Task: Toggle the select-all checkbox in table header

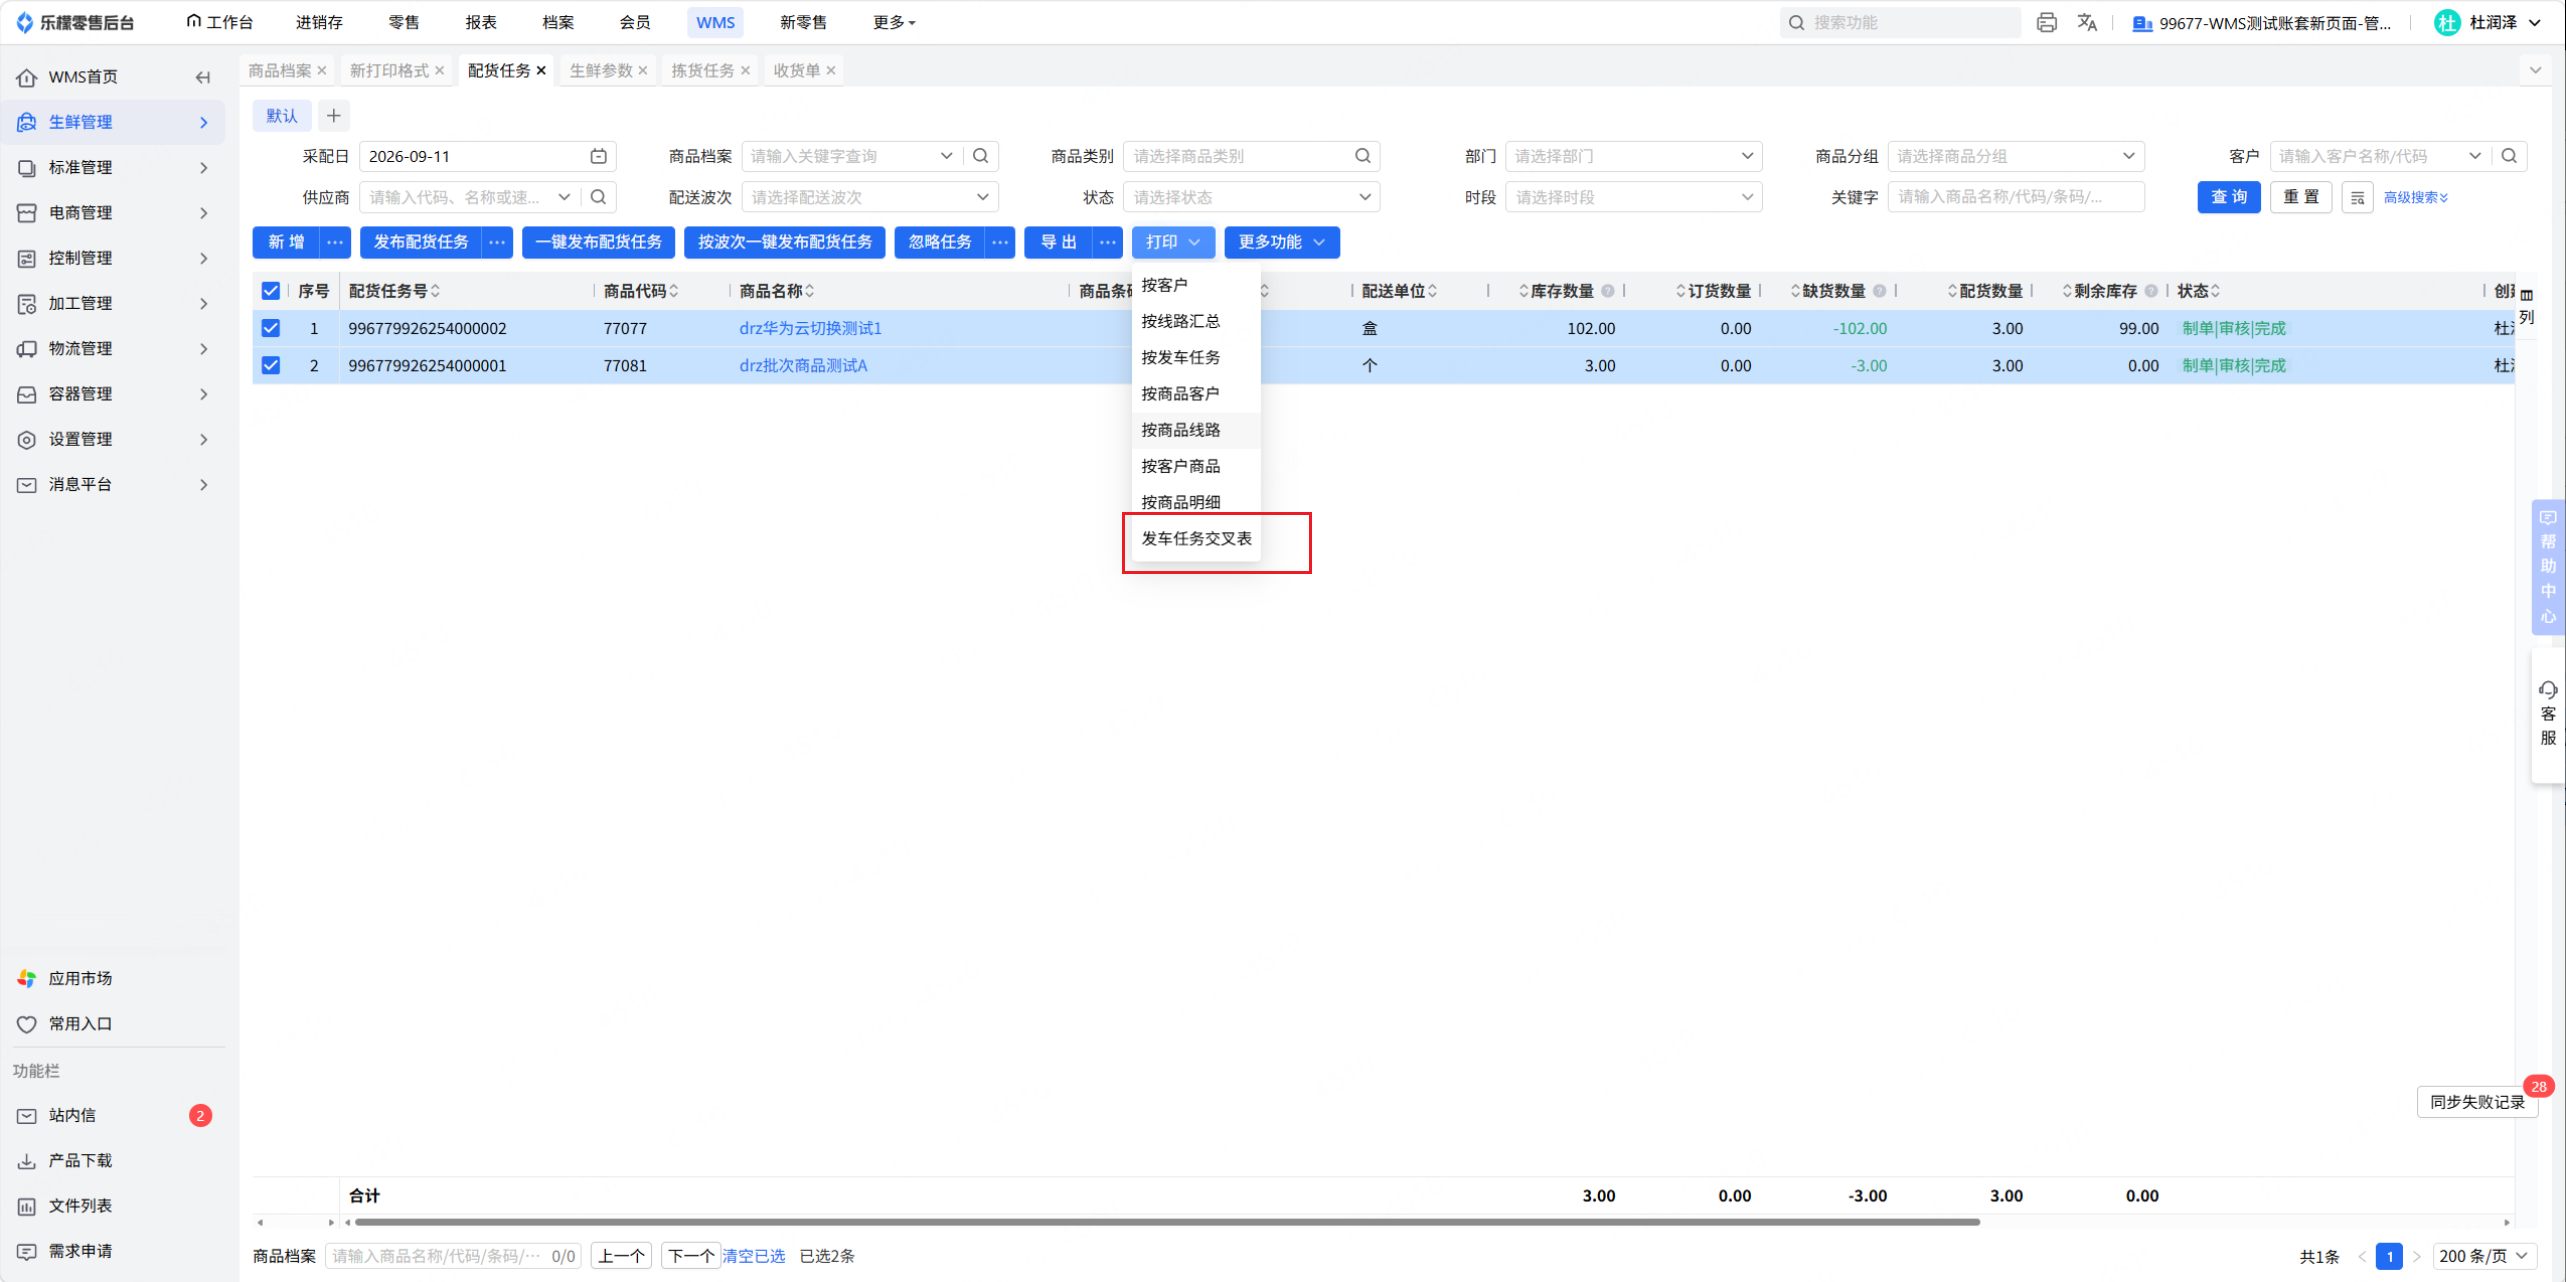Action: [x=271, y=291]
